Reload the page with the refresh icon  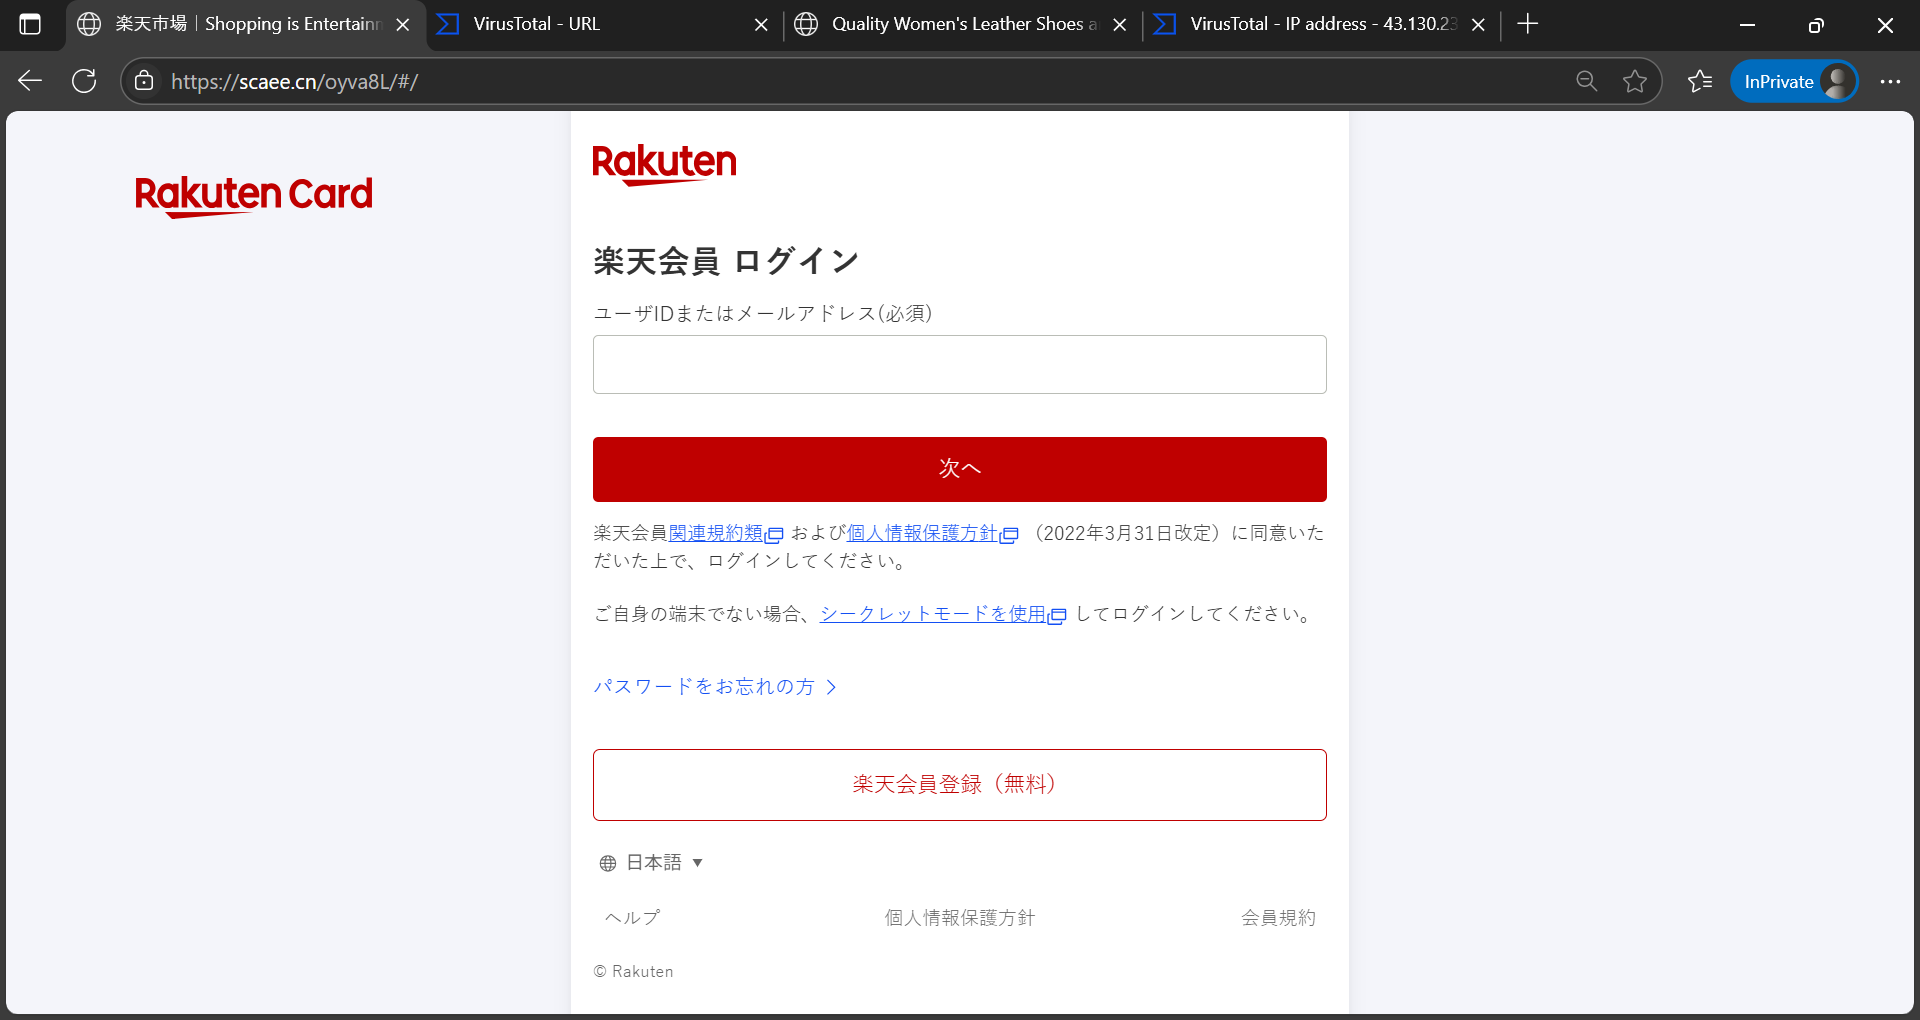pos(84,81)
